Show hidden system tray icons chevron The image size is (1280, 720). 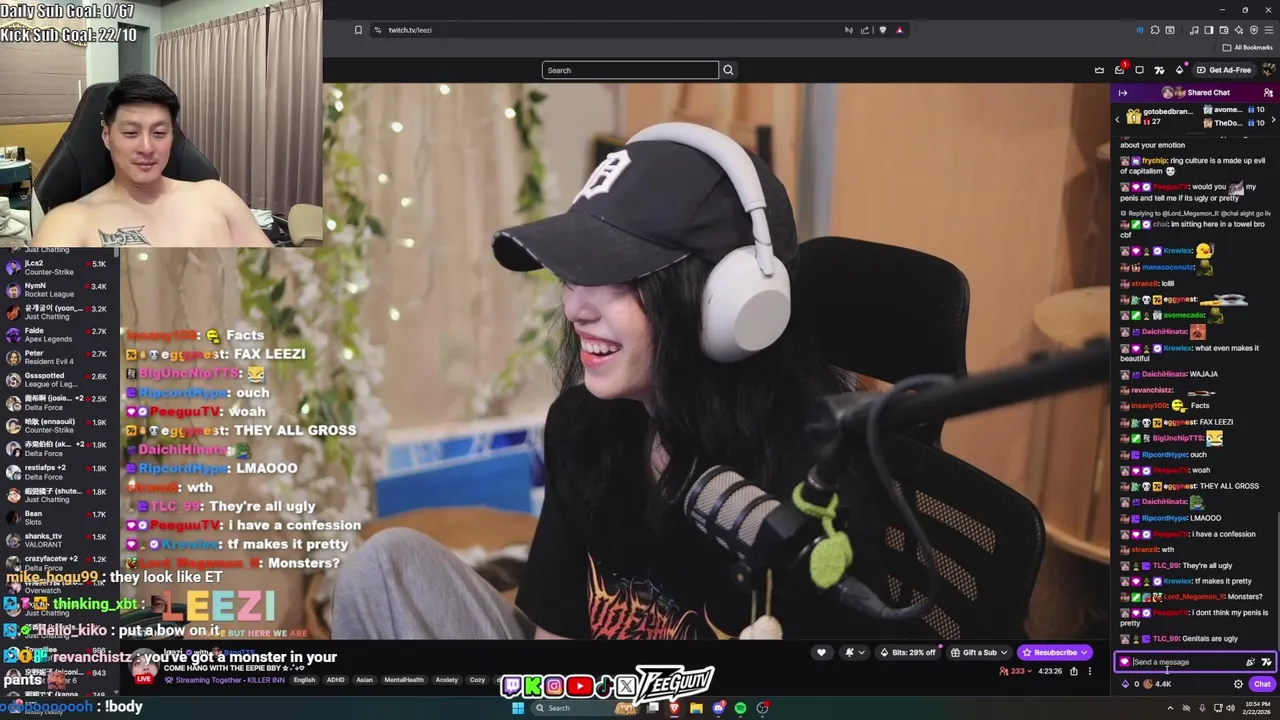(1170, 708)
